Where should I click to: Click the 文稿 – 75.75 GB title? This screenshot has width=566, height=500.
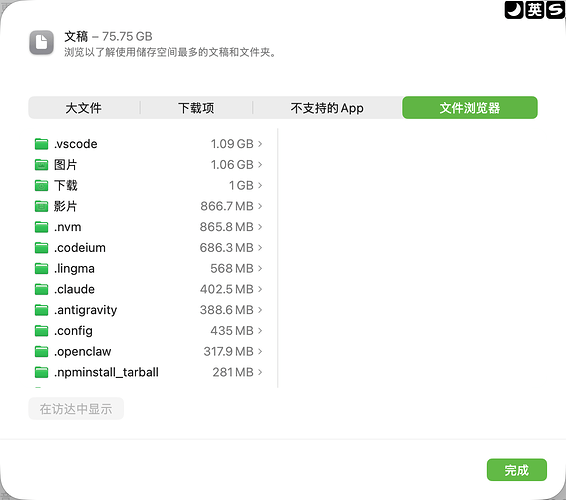coord(108,36)
